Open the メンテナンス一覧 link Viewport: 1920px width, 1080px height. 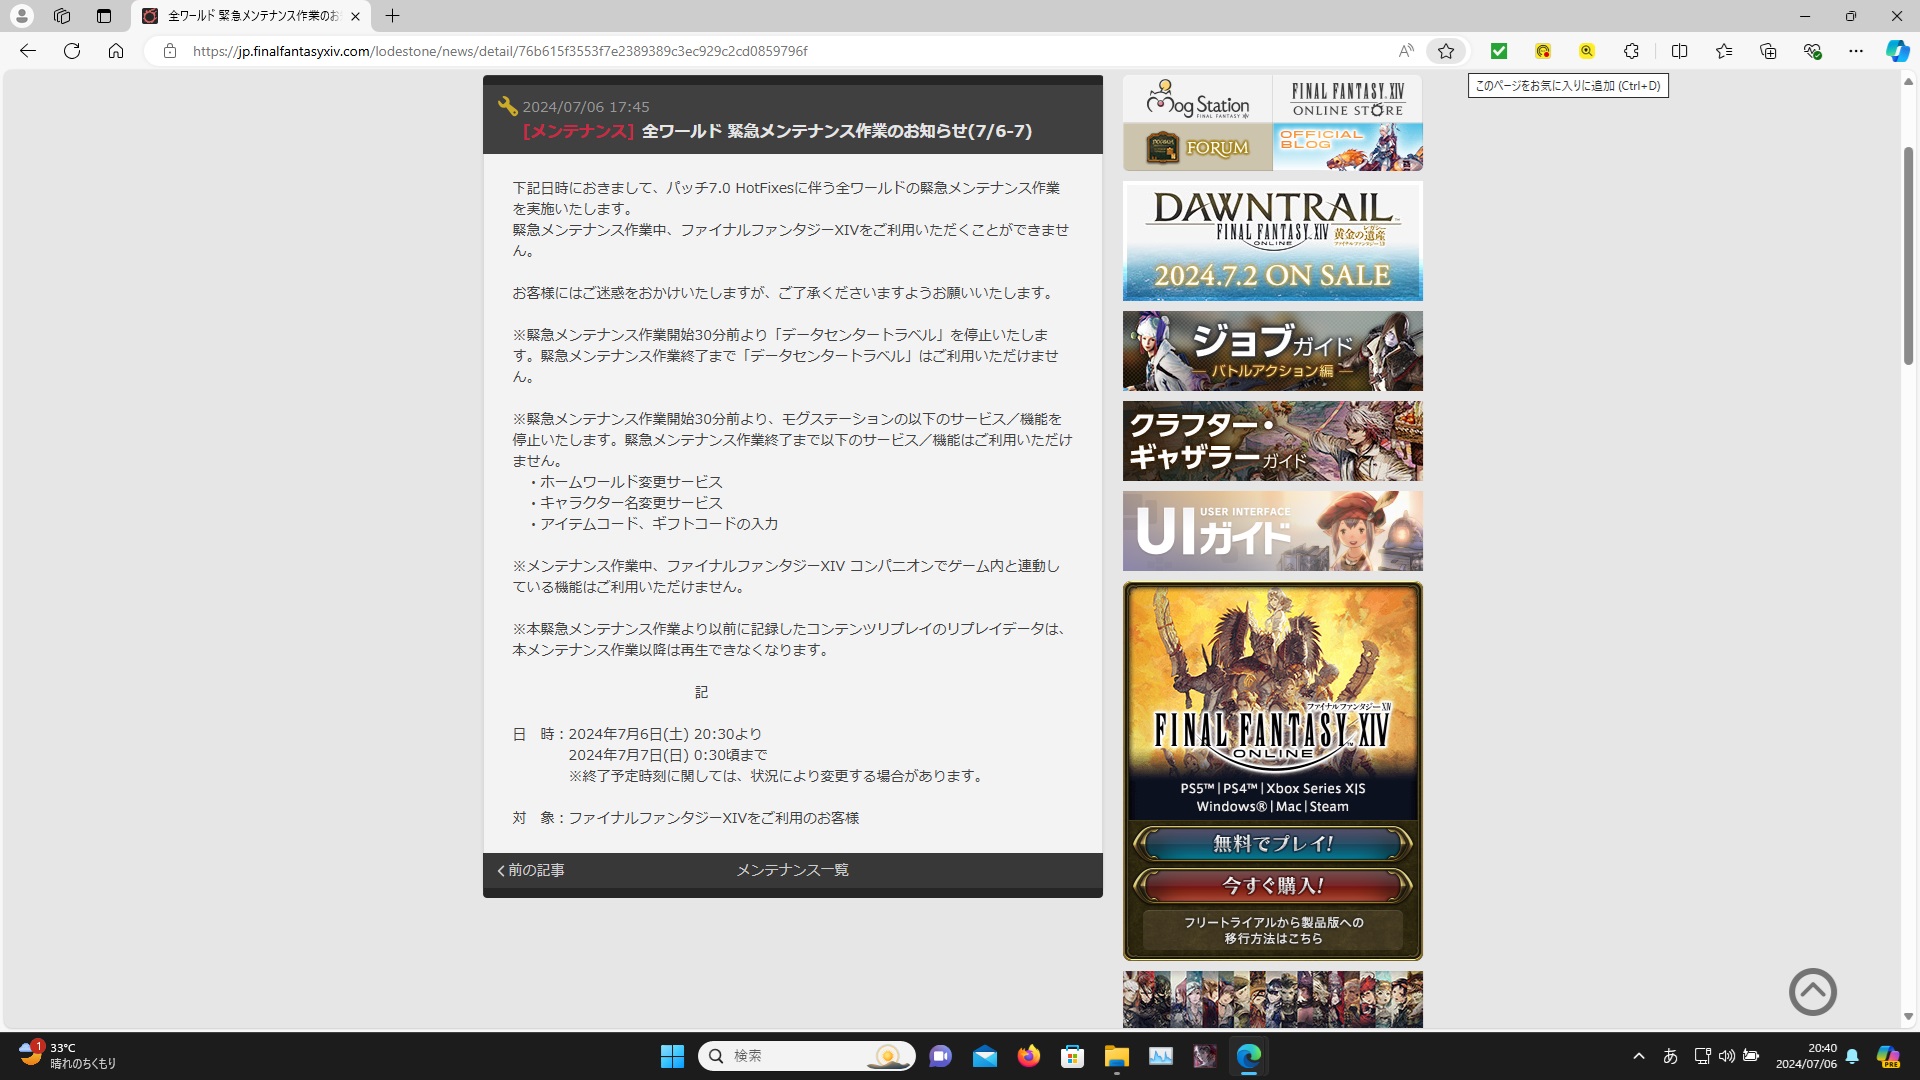pyautogui.click(x=792, y=869)
